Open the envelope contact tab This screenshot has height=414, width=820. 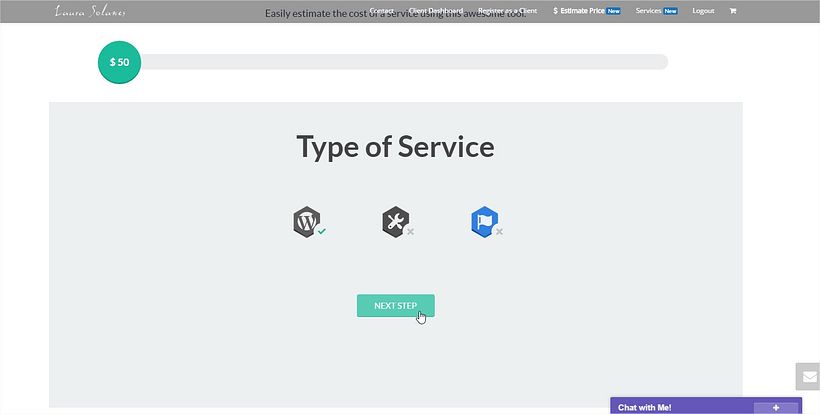pos(808,376)
